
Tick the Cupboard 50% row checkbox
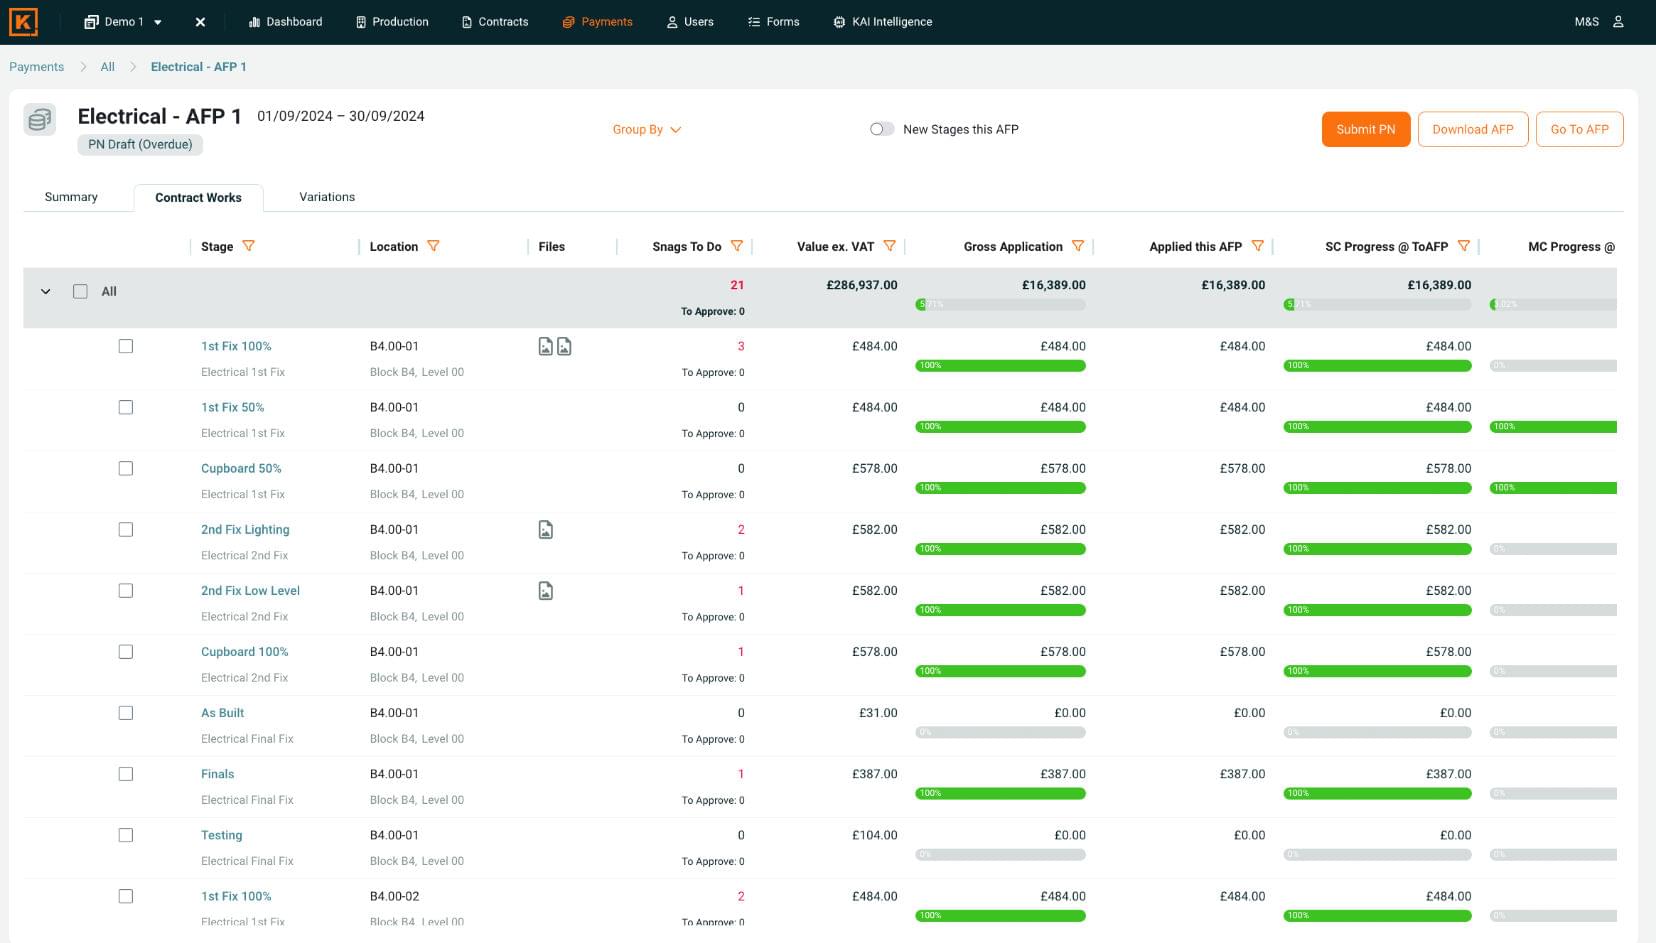(126, 468)
